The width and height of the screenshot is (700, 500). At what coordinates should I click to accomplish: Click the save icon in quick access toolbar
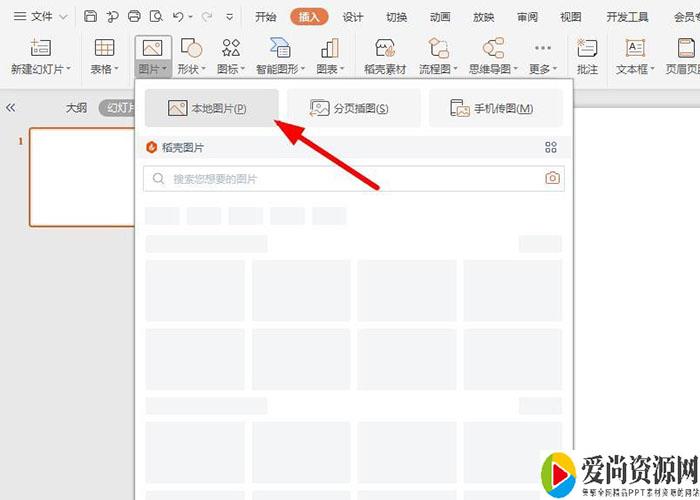pos(91,17)
